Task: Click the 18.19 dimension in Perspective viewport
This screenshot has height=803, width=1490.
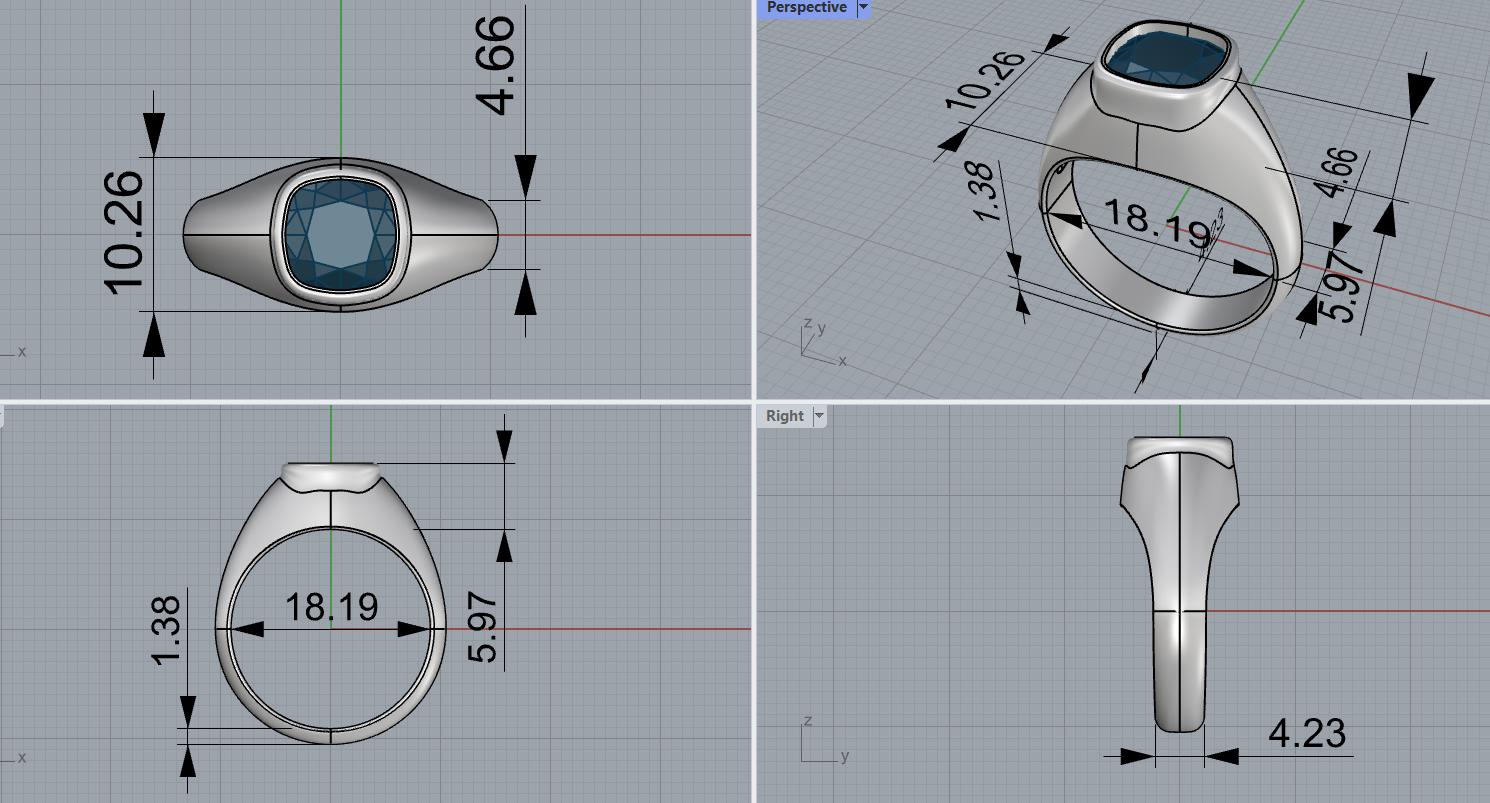Action: pyautogui.click(x=1157, y=223)
